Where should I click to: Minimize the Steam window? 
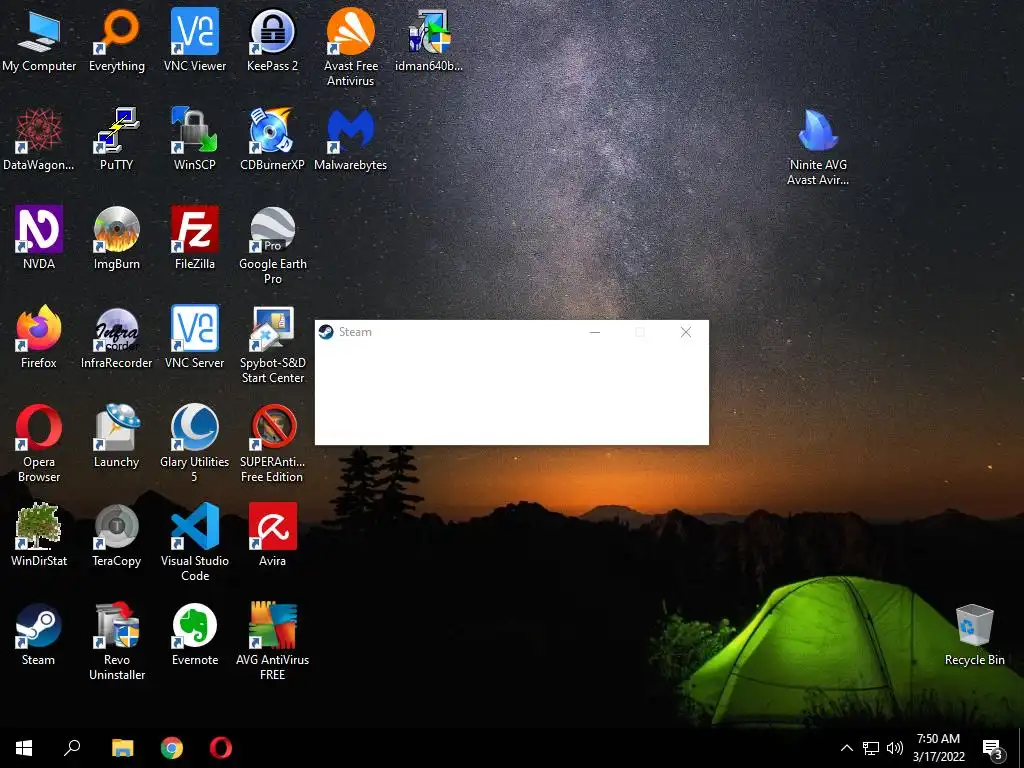[594, 332]
